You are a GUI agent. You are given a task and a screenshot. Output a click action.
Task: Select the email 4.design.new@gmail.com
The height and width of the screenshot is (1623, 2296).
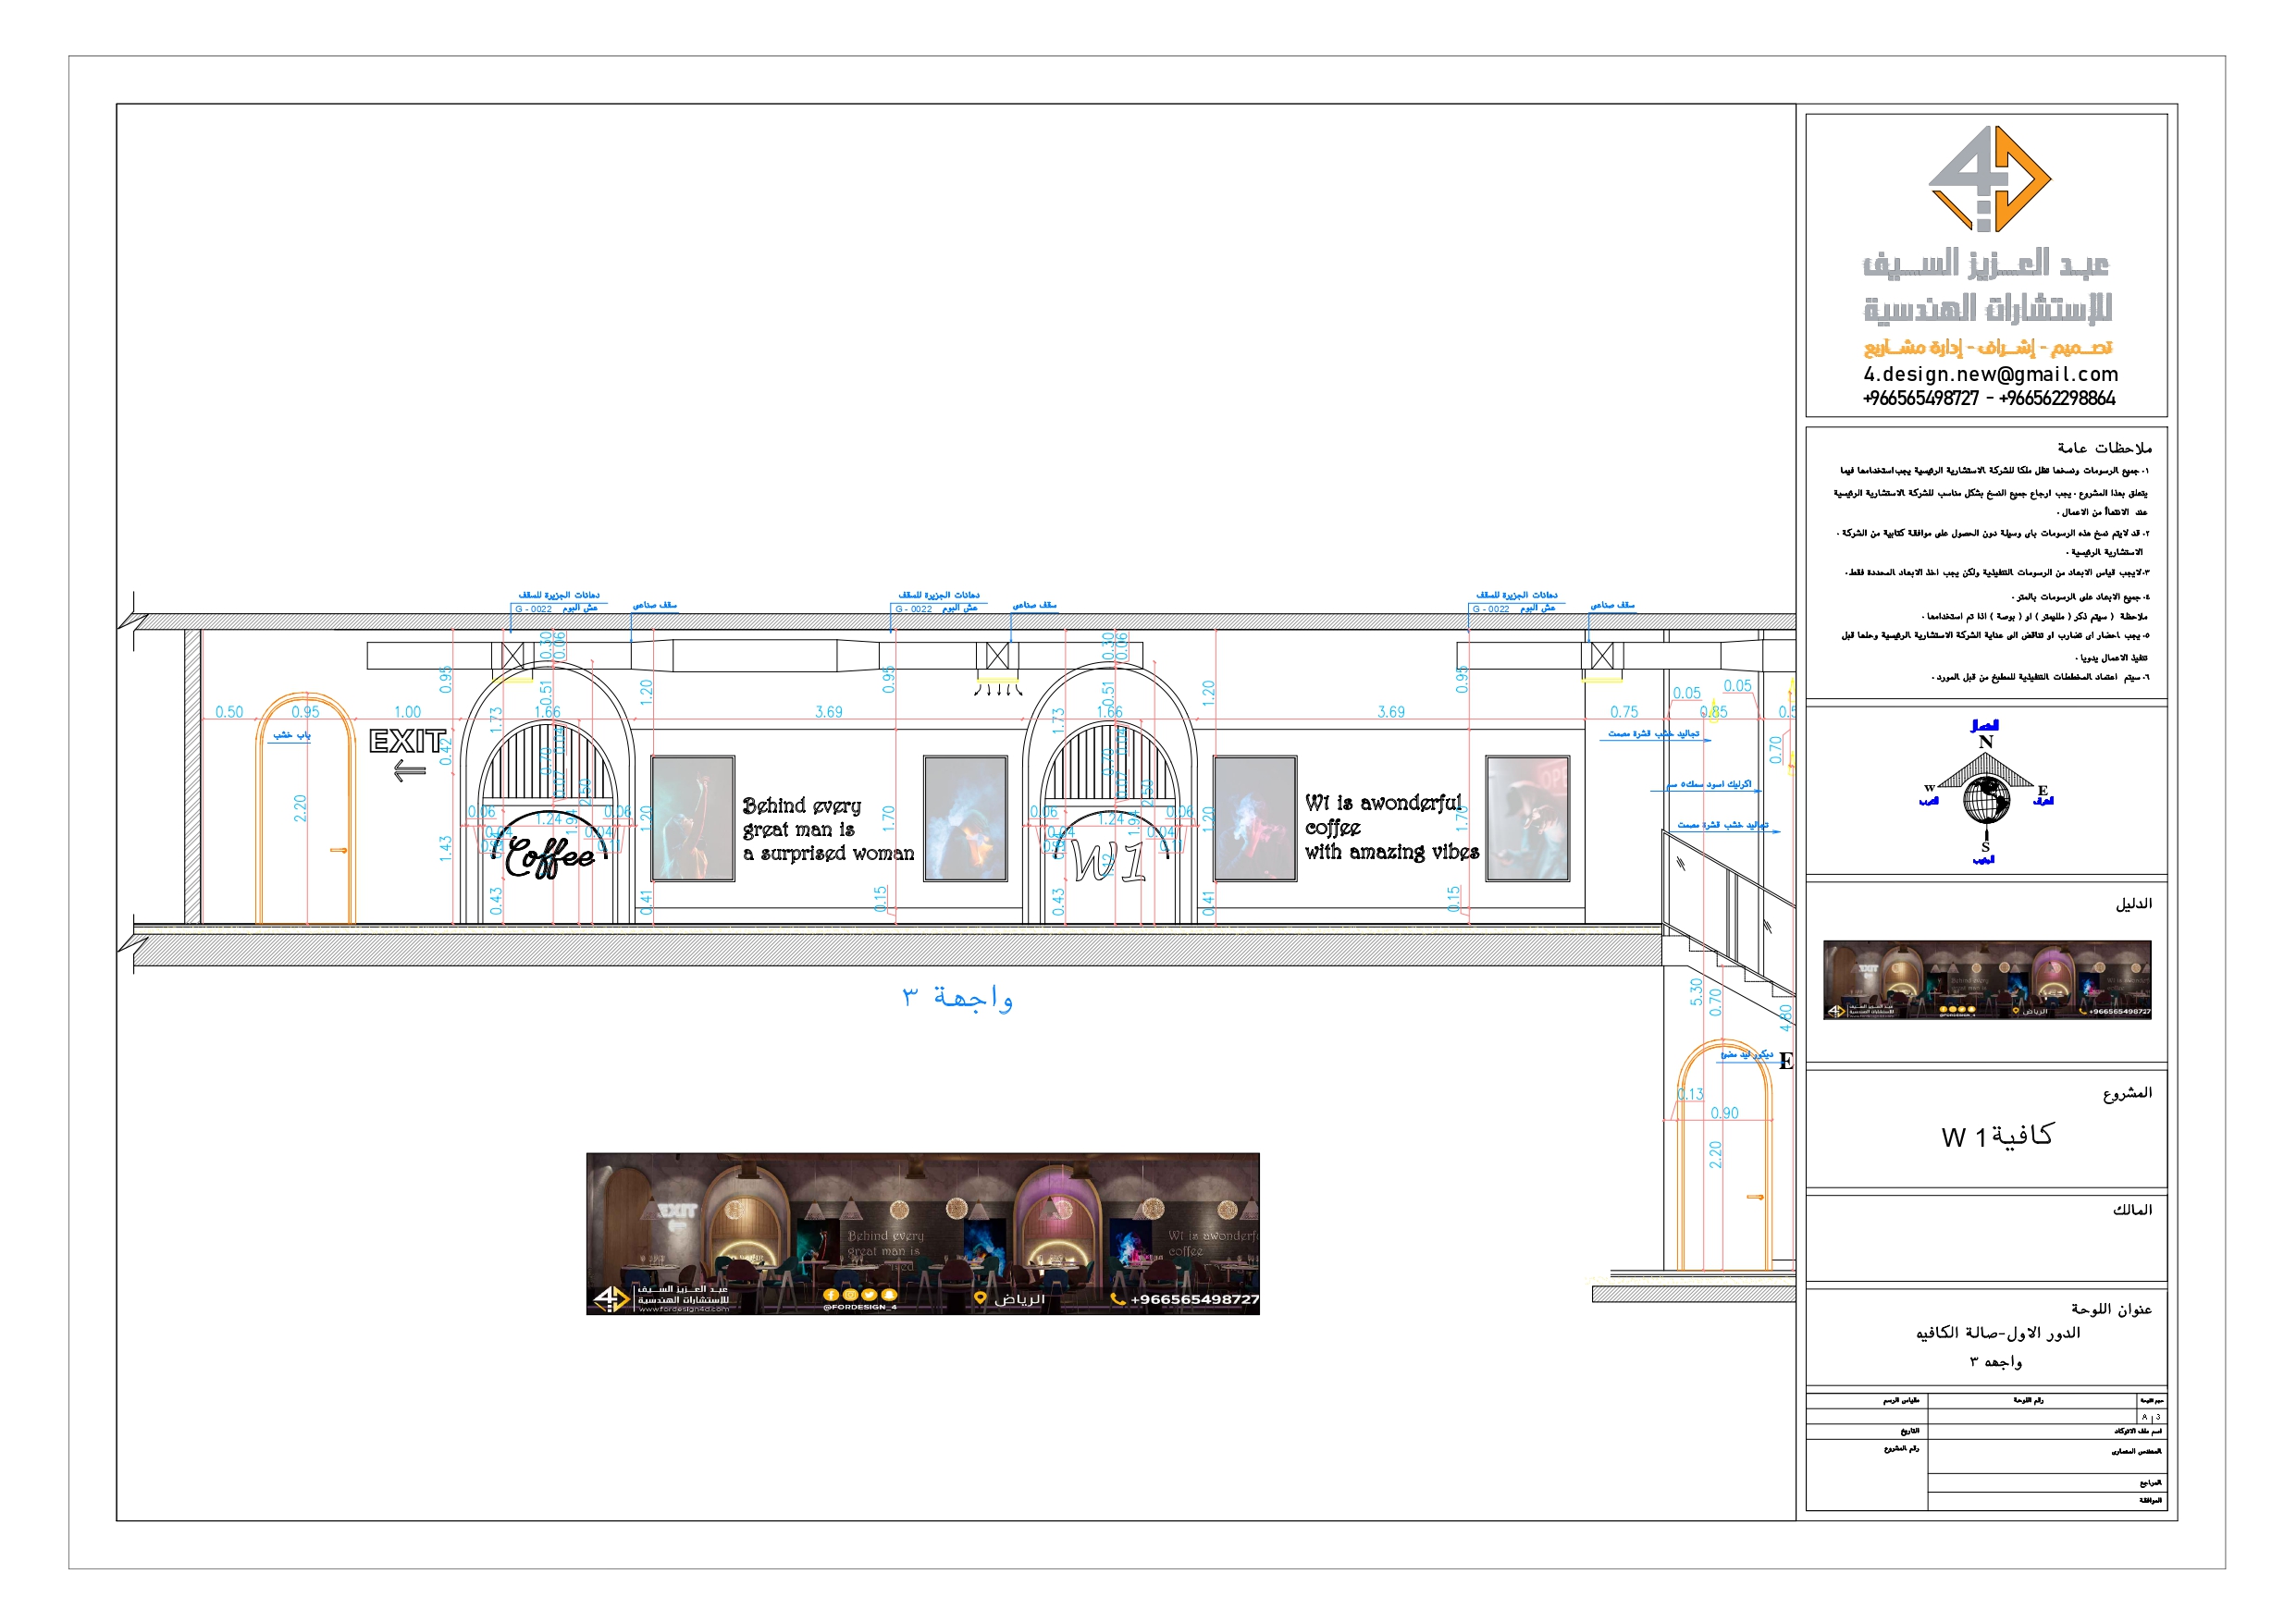click(1990, 374)
